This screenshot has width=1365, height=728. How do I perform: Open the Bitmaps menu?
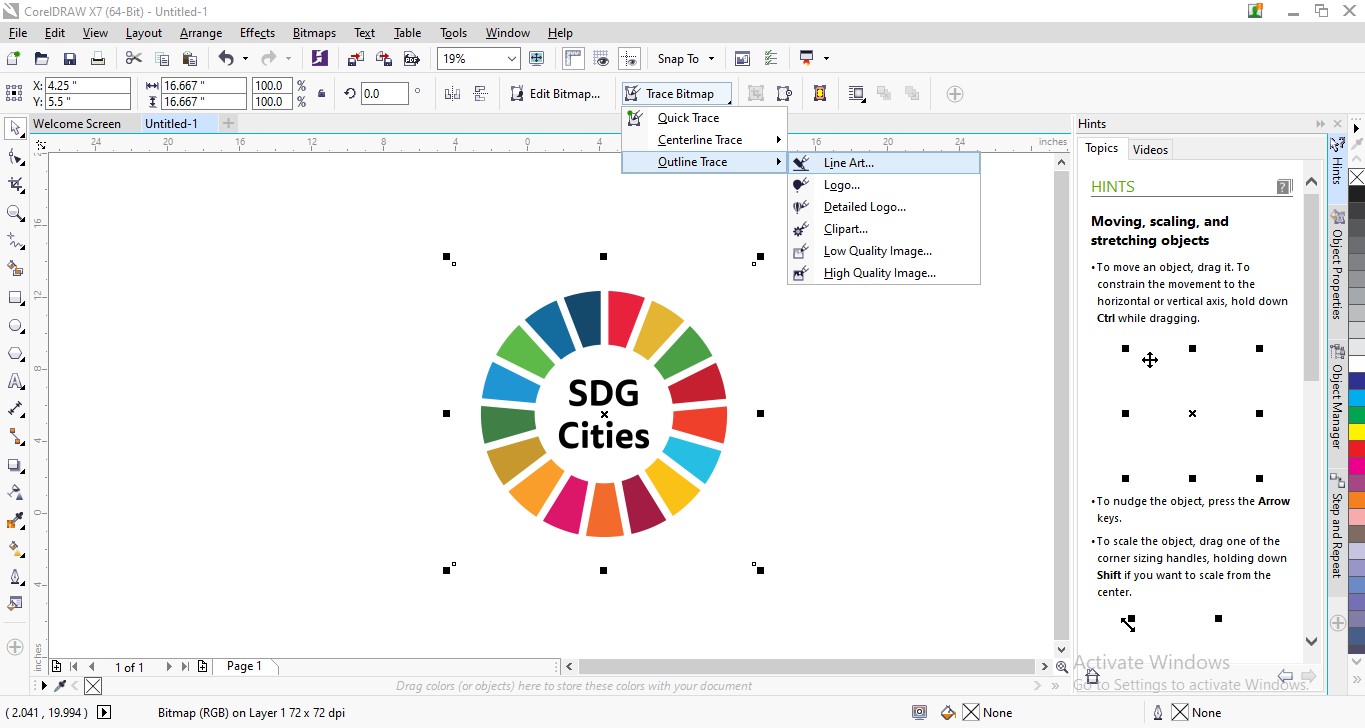[314, 33]
